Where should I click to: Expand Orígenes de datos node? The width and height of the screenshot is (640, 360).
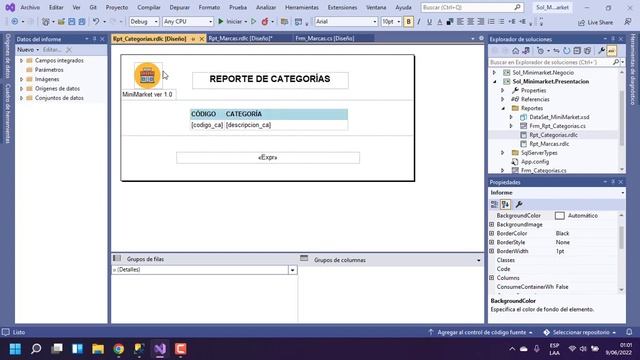(x=21, y=89)
